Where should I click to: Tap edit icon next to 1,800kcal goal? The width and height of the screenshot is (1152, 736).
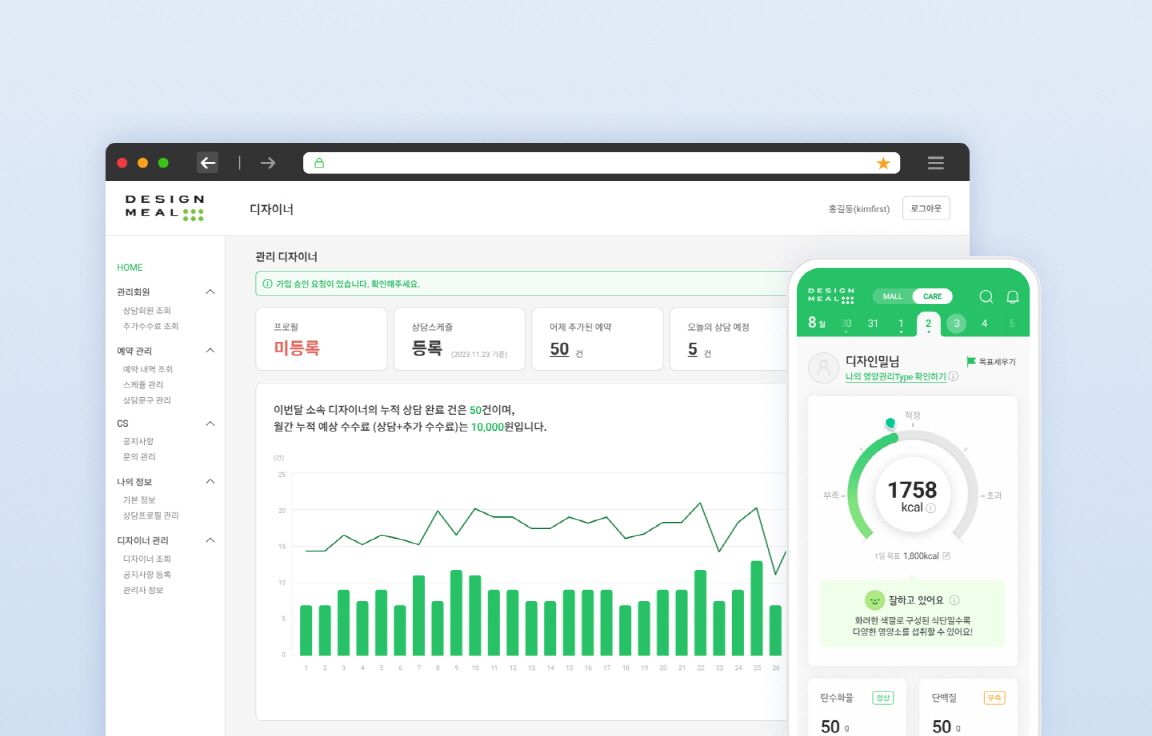coord(946,556)
